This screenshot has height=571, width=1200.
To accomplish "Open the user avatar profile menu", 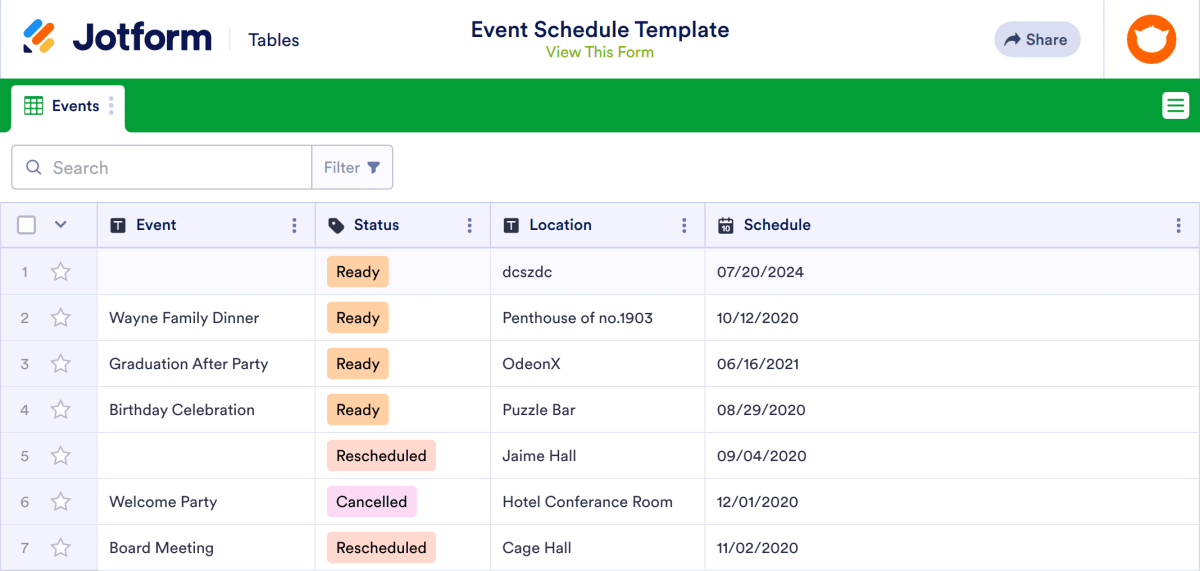I will [1151, 40].
